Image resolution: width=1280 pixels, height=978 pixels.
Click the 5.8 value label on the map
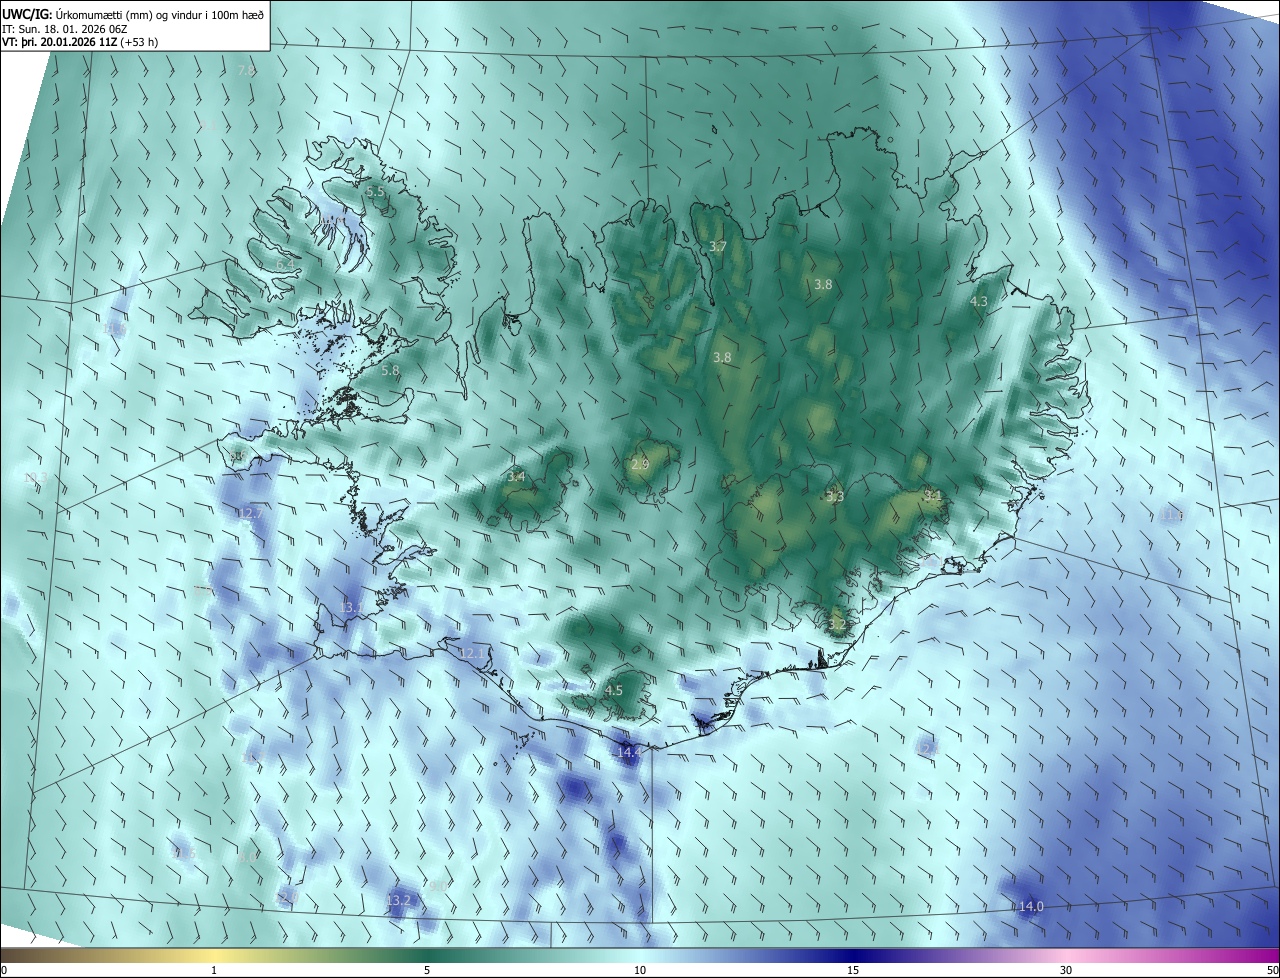click(x=390, y=370)
